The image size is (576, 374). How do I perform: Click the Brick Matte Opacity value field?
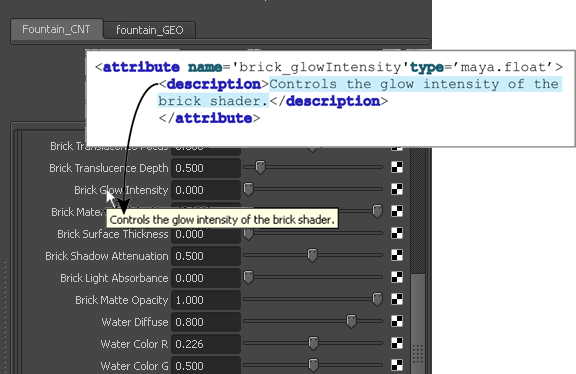click(x=206, y=300)
